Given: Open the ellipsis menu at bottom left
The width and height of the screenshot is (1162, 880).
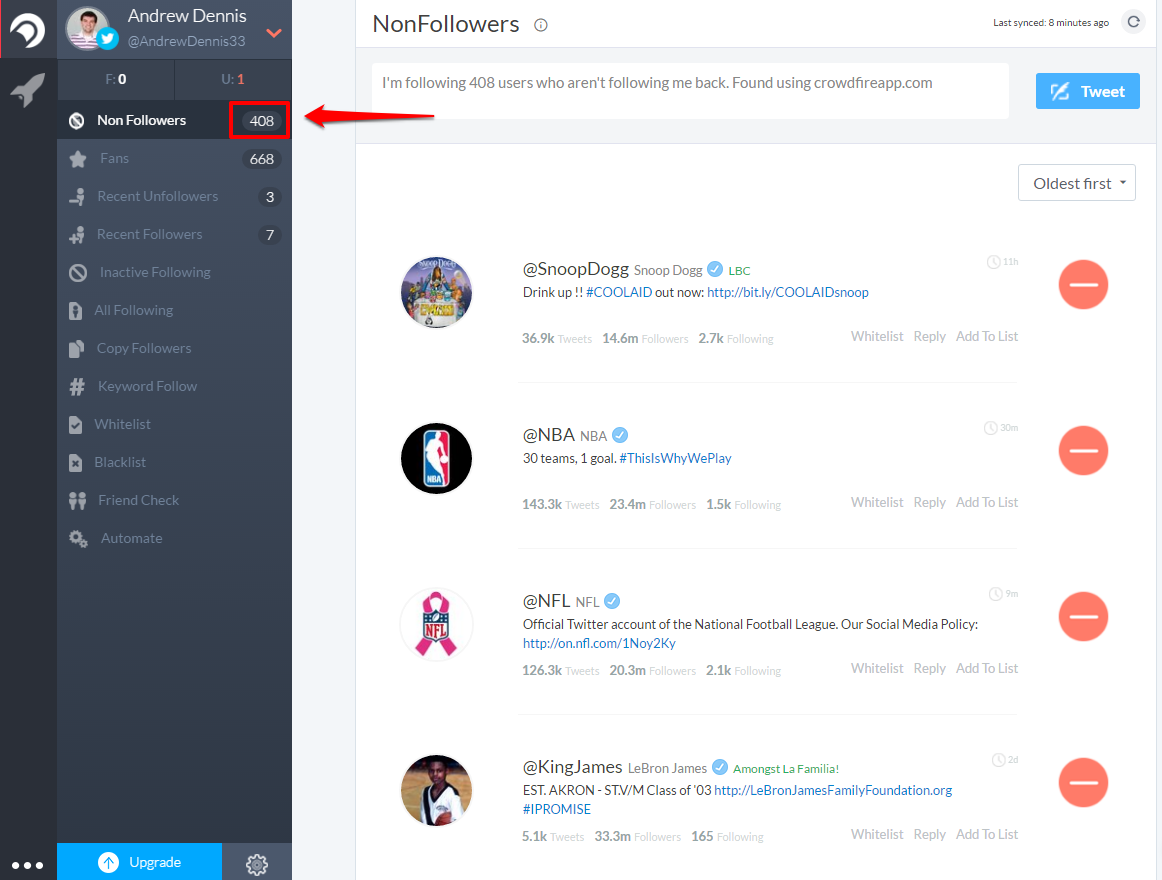Looking at the screenshot, I should click(x=28, y=864).
